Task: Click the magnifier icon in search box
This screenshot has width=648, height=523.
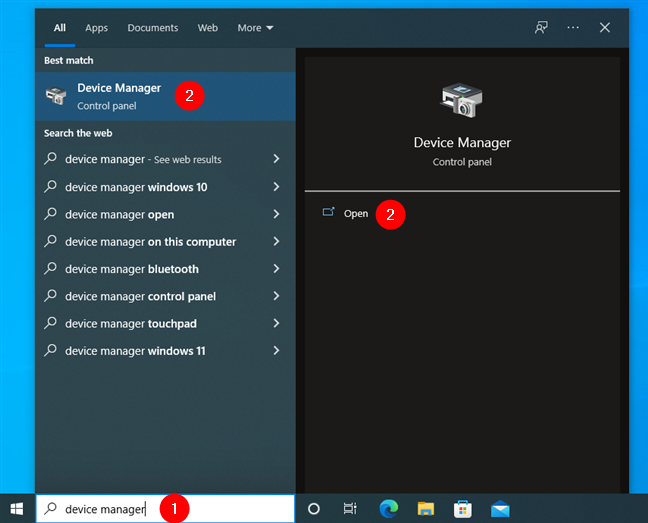Action: tap(50, 508)
